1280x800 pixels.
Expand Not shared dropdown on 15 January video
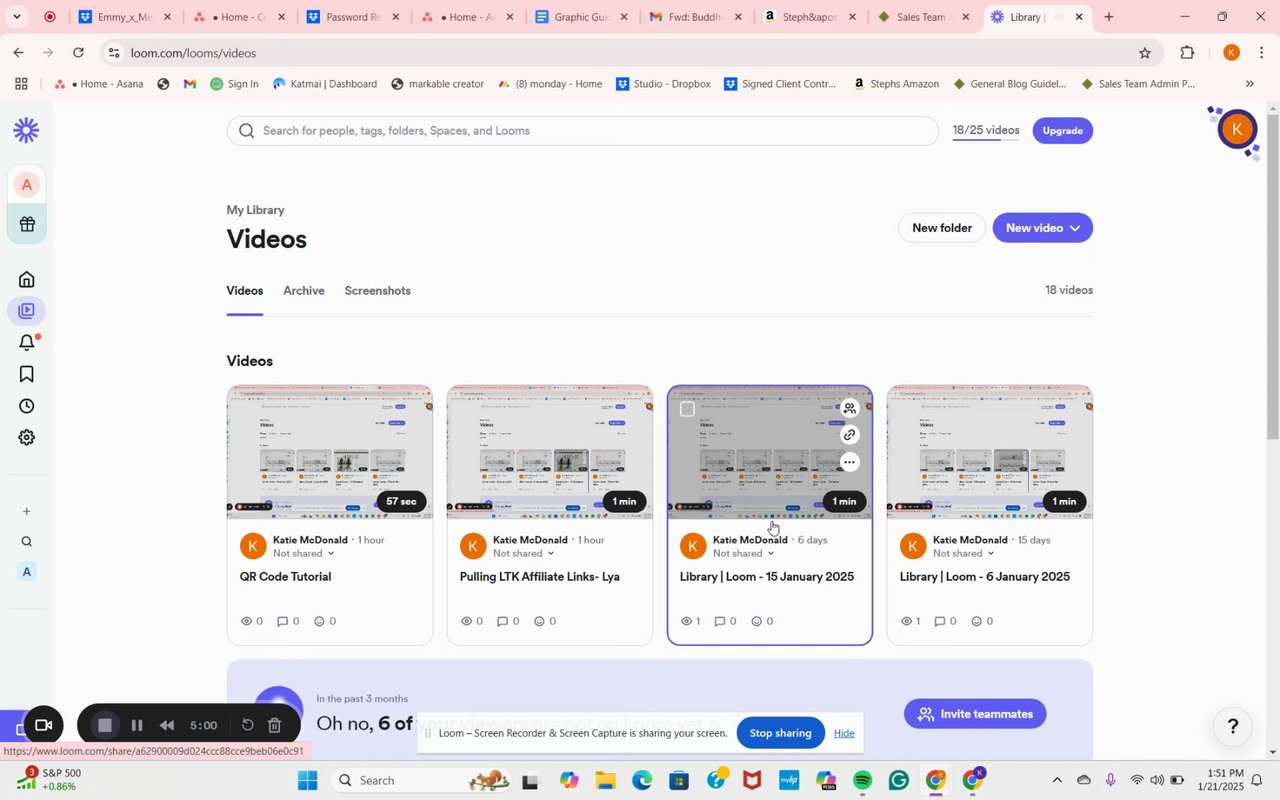point(744,553)
